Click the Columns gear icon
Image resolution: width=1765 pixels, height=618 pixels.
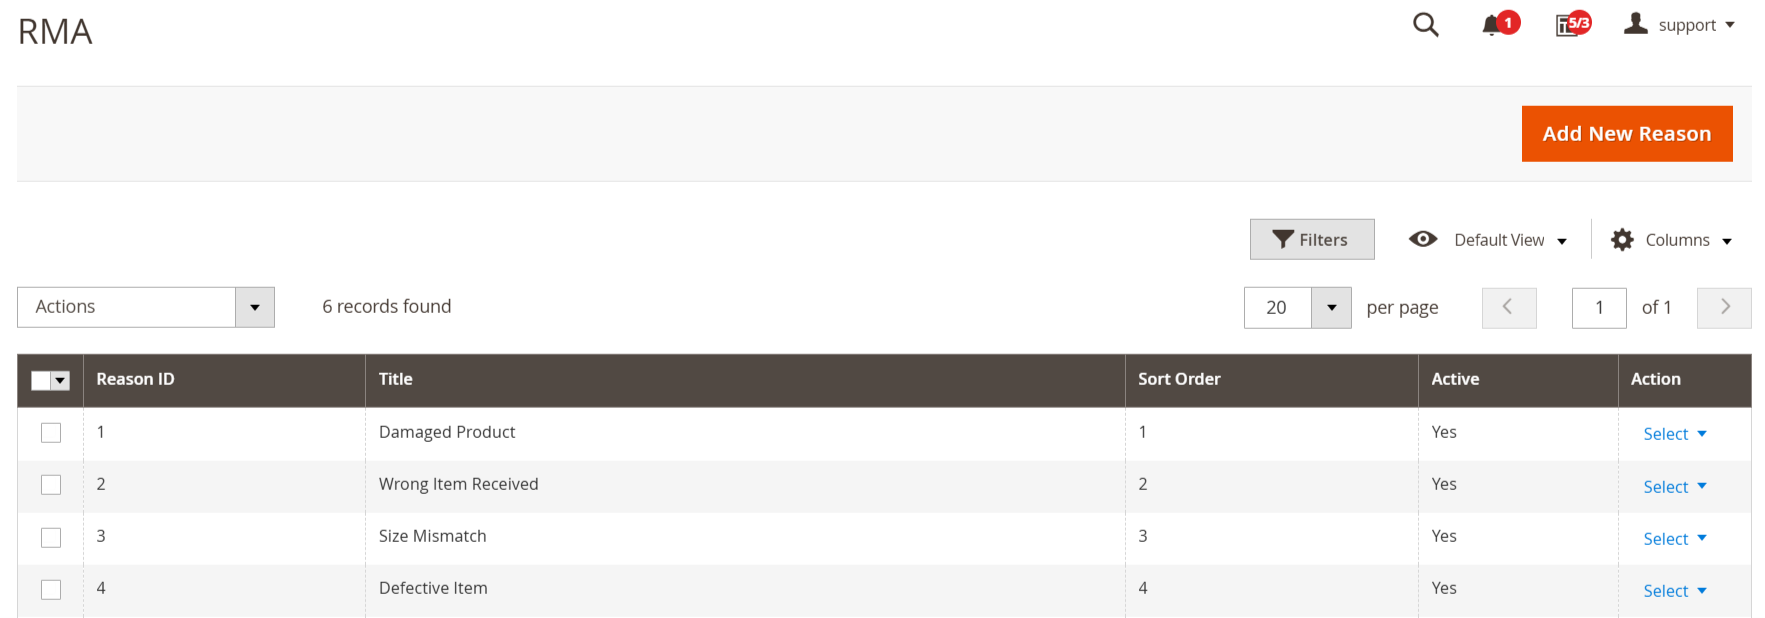(1622, 240)
